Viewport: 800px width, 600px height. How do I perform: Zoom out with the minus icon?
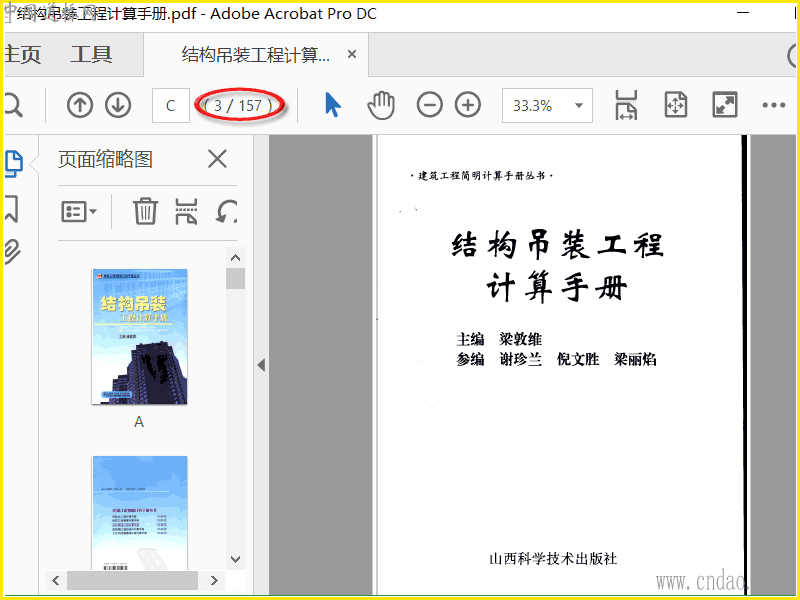(x=430, y=105)
